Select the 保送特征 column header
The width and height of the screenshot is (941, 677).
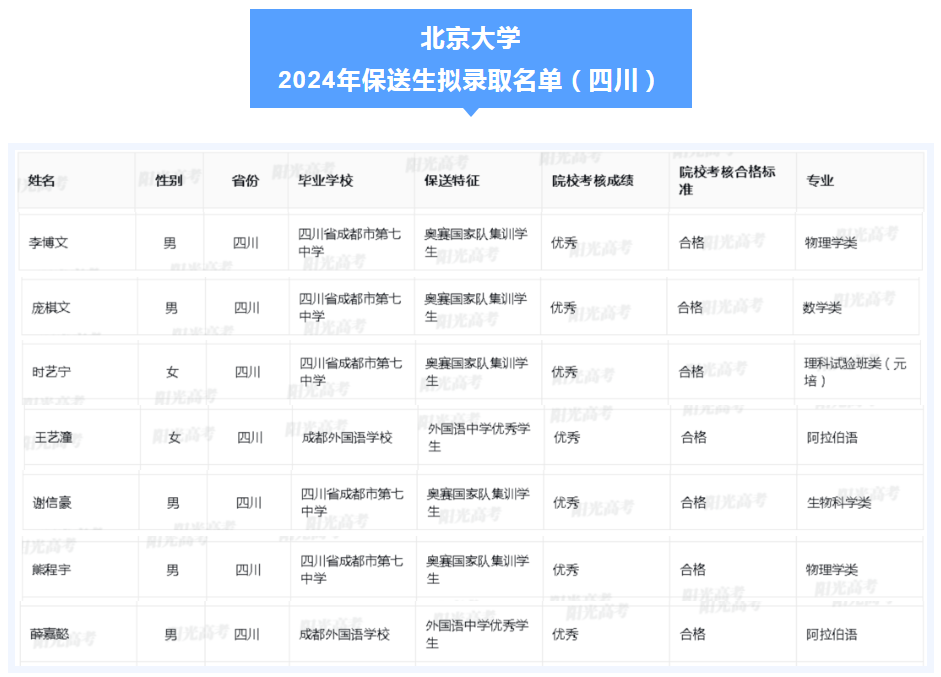[x=452, y=181]
